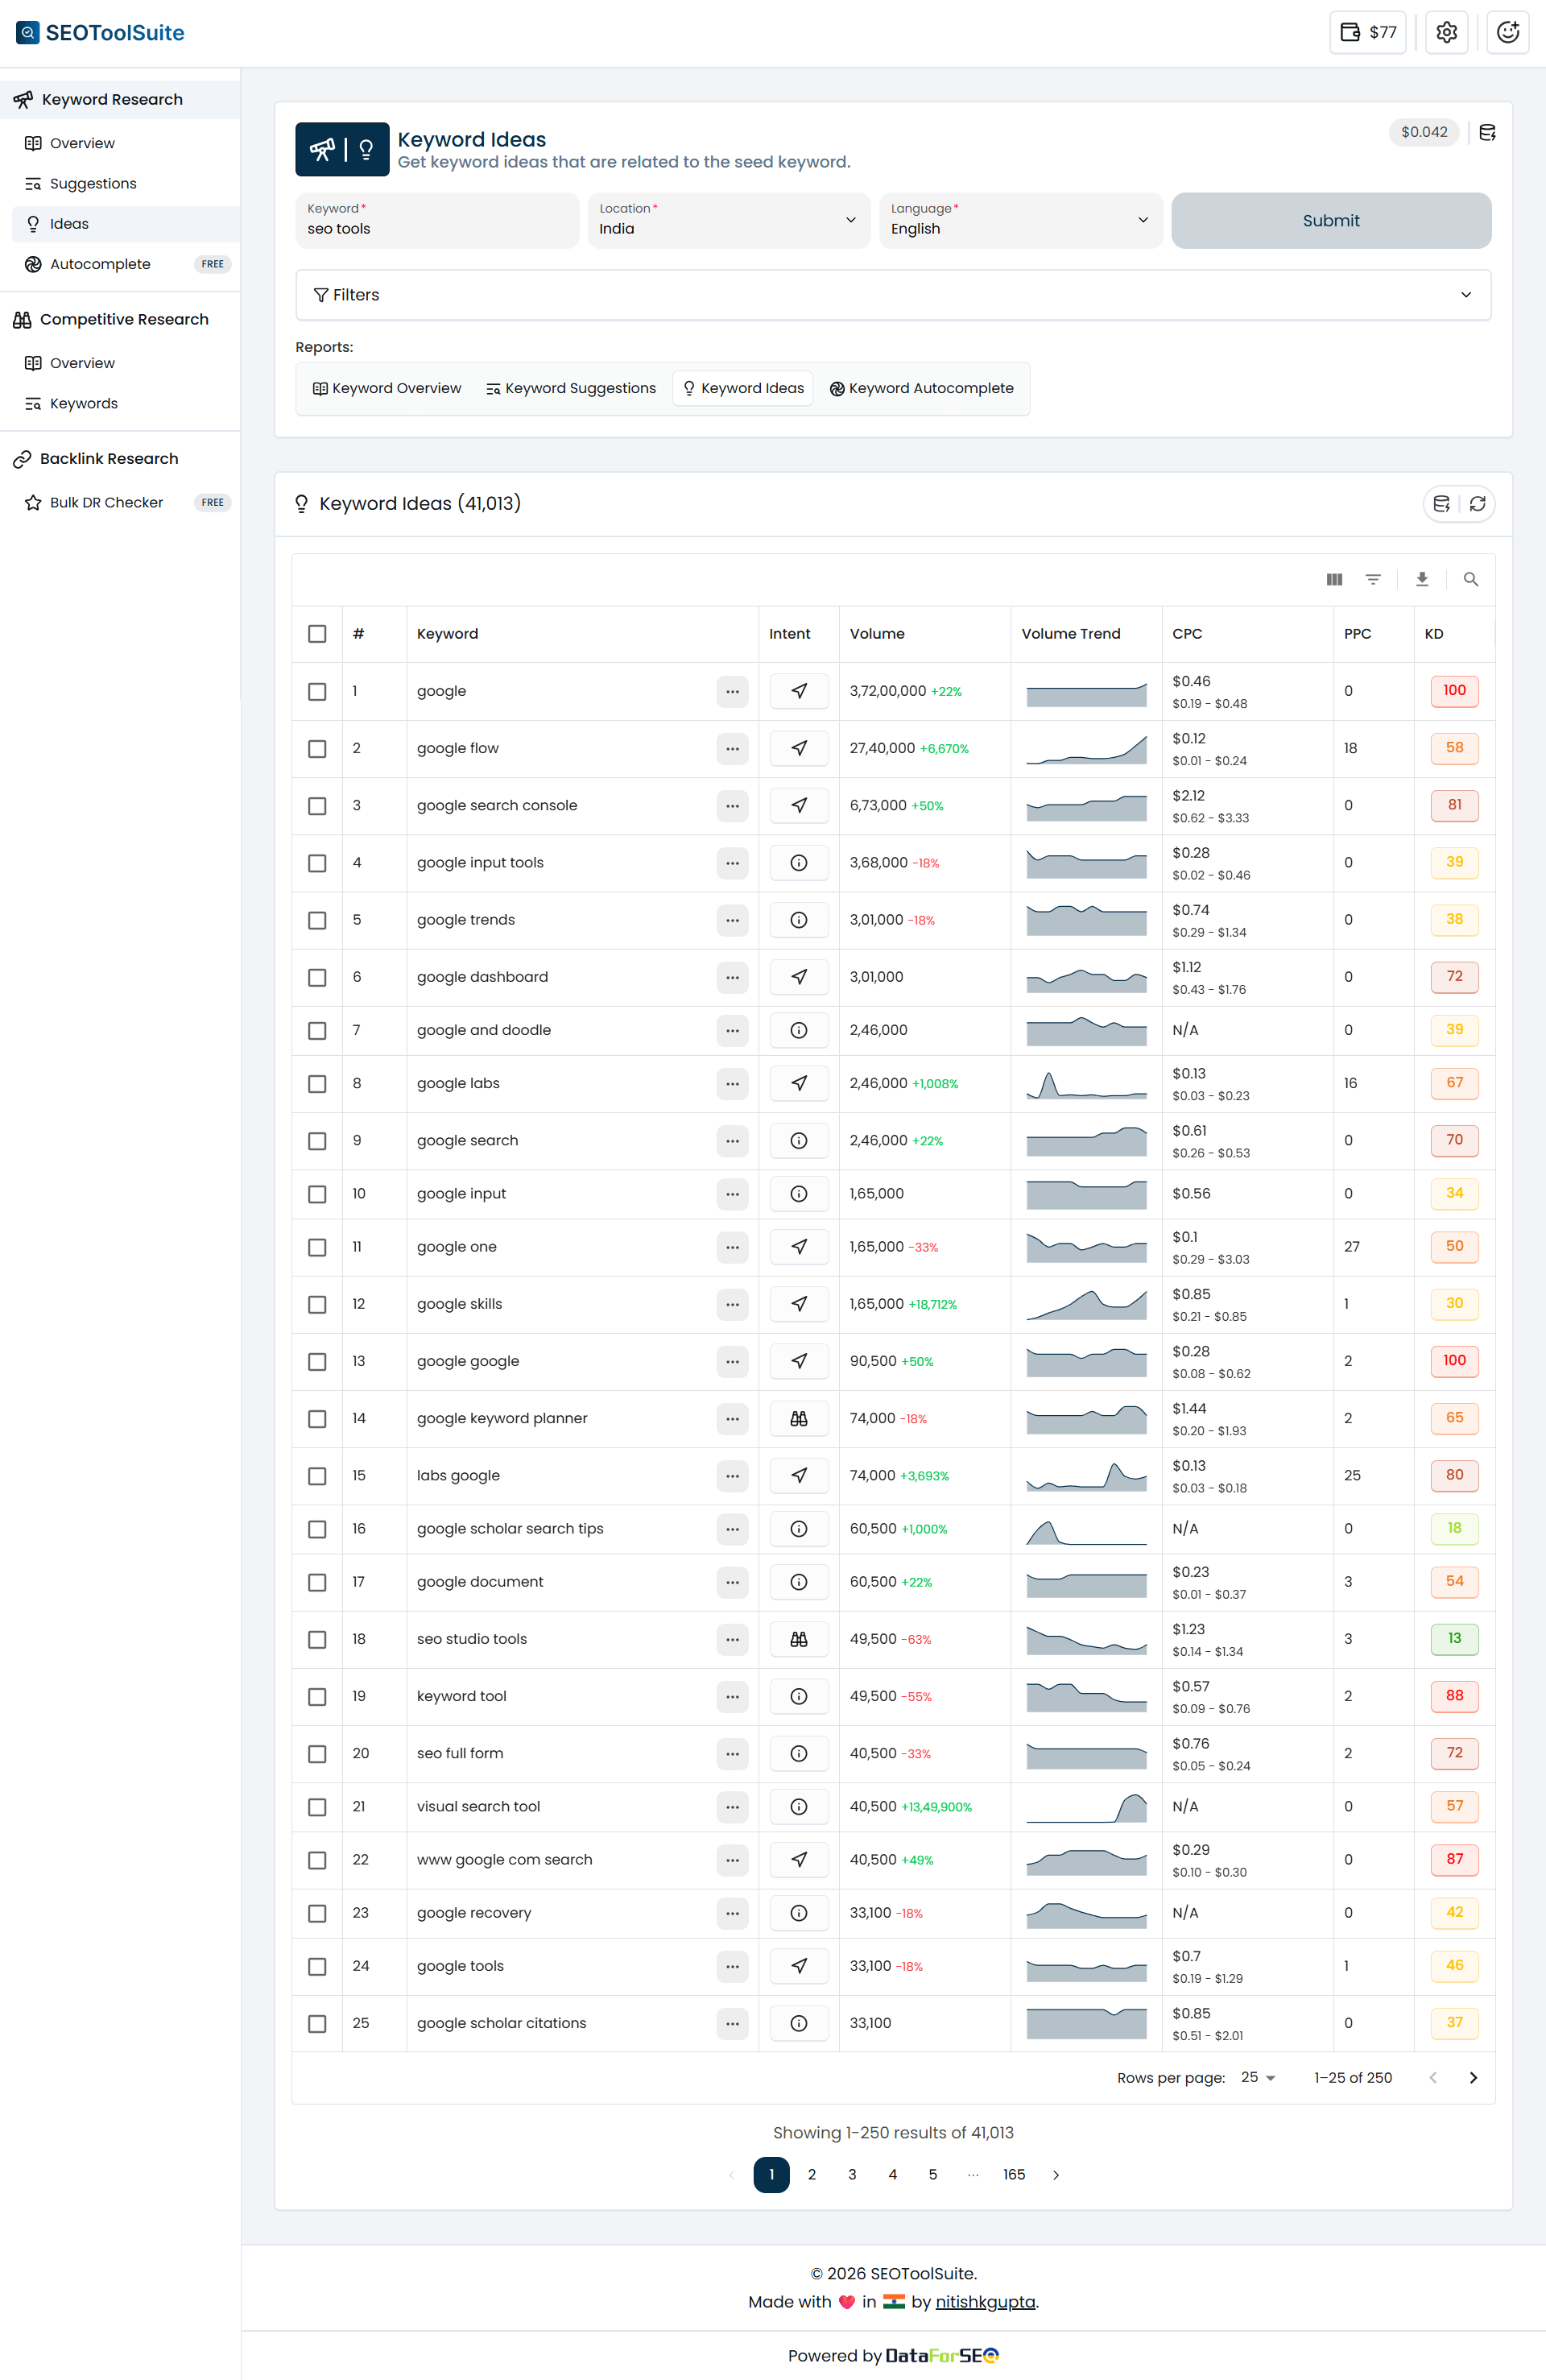This screenshot has width=1546, height=2380.
Task: Sort by the CPC column header
Action: coord(1187,634)
